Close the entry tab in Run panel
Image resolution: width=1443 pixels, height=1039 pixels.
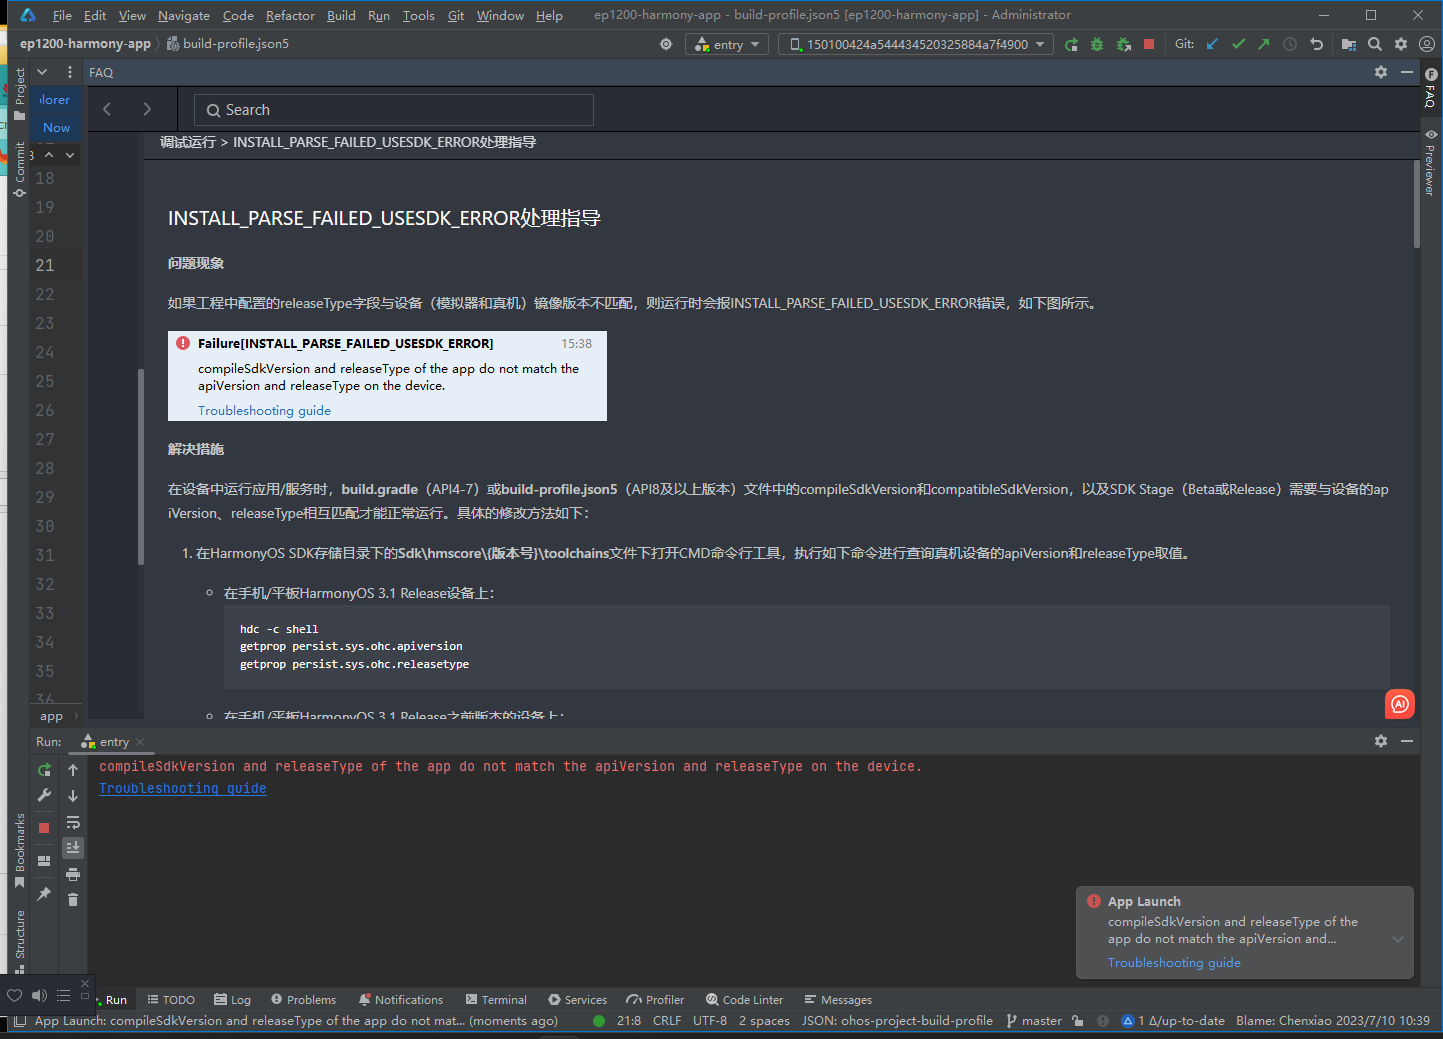coord(140,742)
